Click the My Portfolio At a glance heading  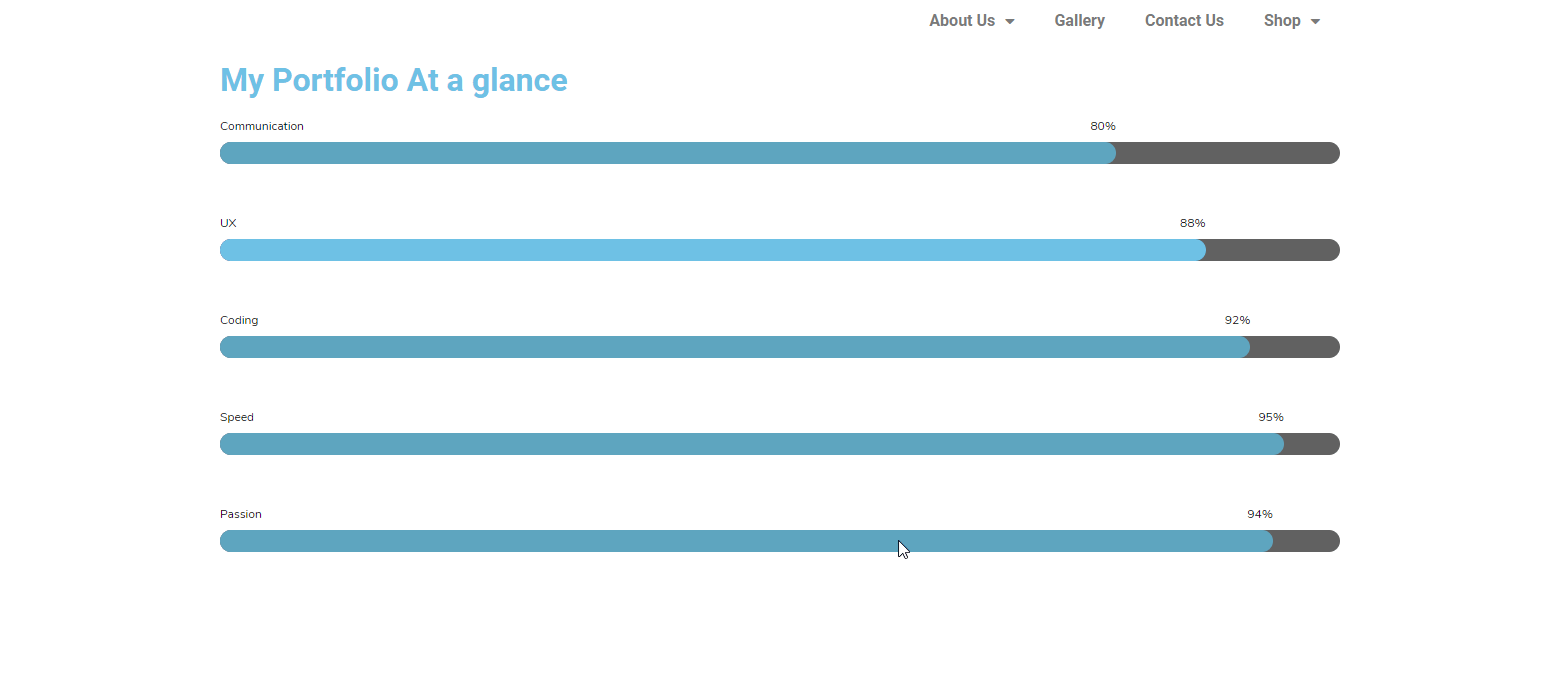click(394, 80)
